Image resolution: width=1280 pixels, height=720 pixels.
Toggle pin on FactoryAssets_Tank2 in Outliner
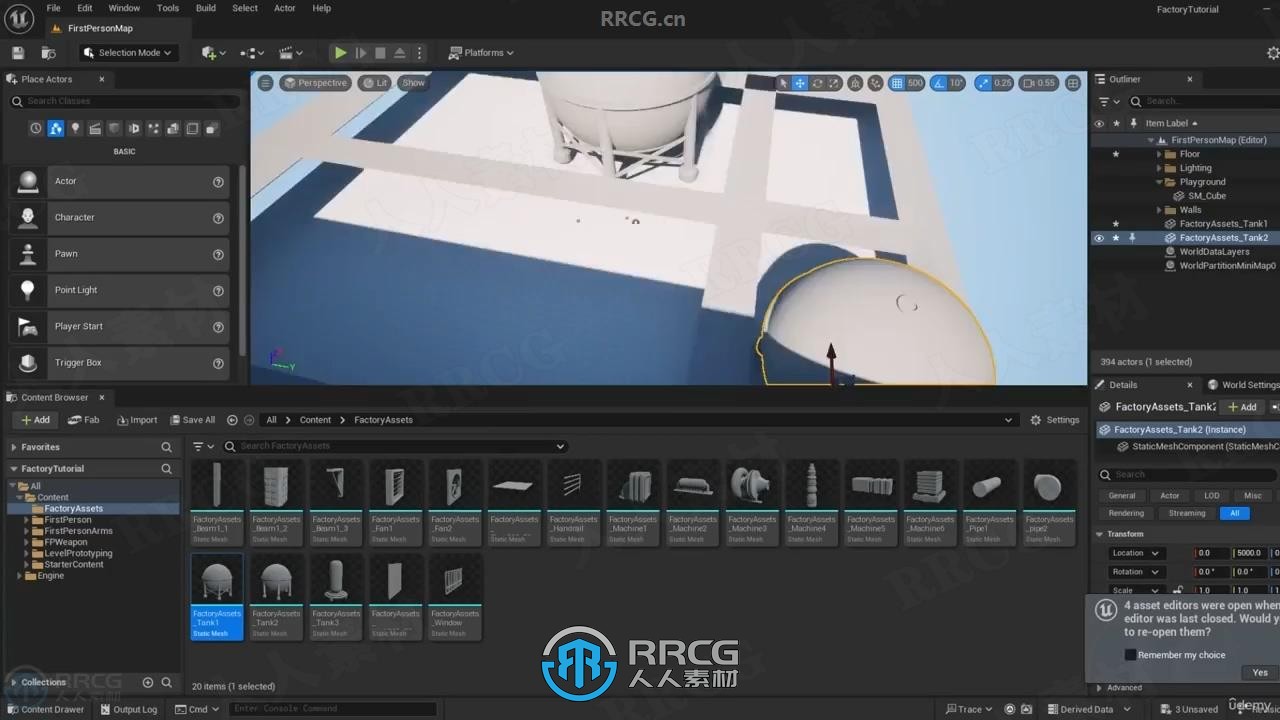click(x=1132, y=238)
